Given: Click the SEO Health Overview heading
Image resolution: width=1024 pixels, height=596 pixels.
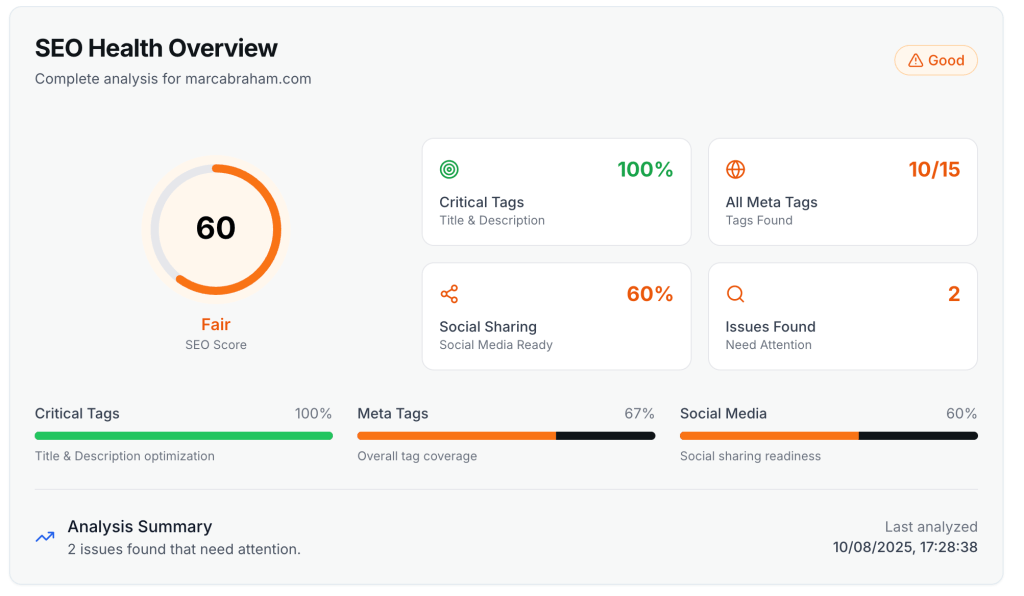Looking at the screenshot, I should coord(156,48).
